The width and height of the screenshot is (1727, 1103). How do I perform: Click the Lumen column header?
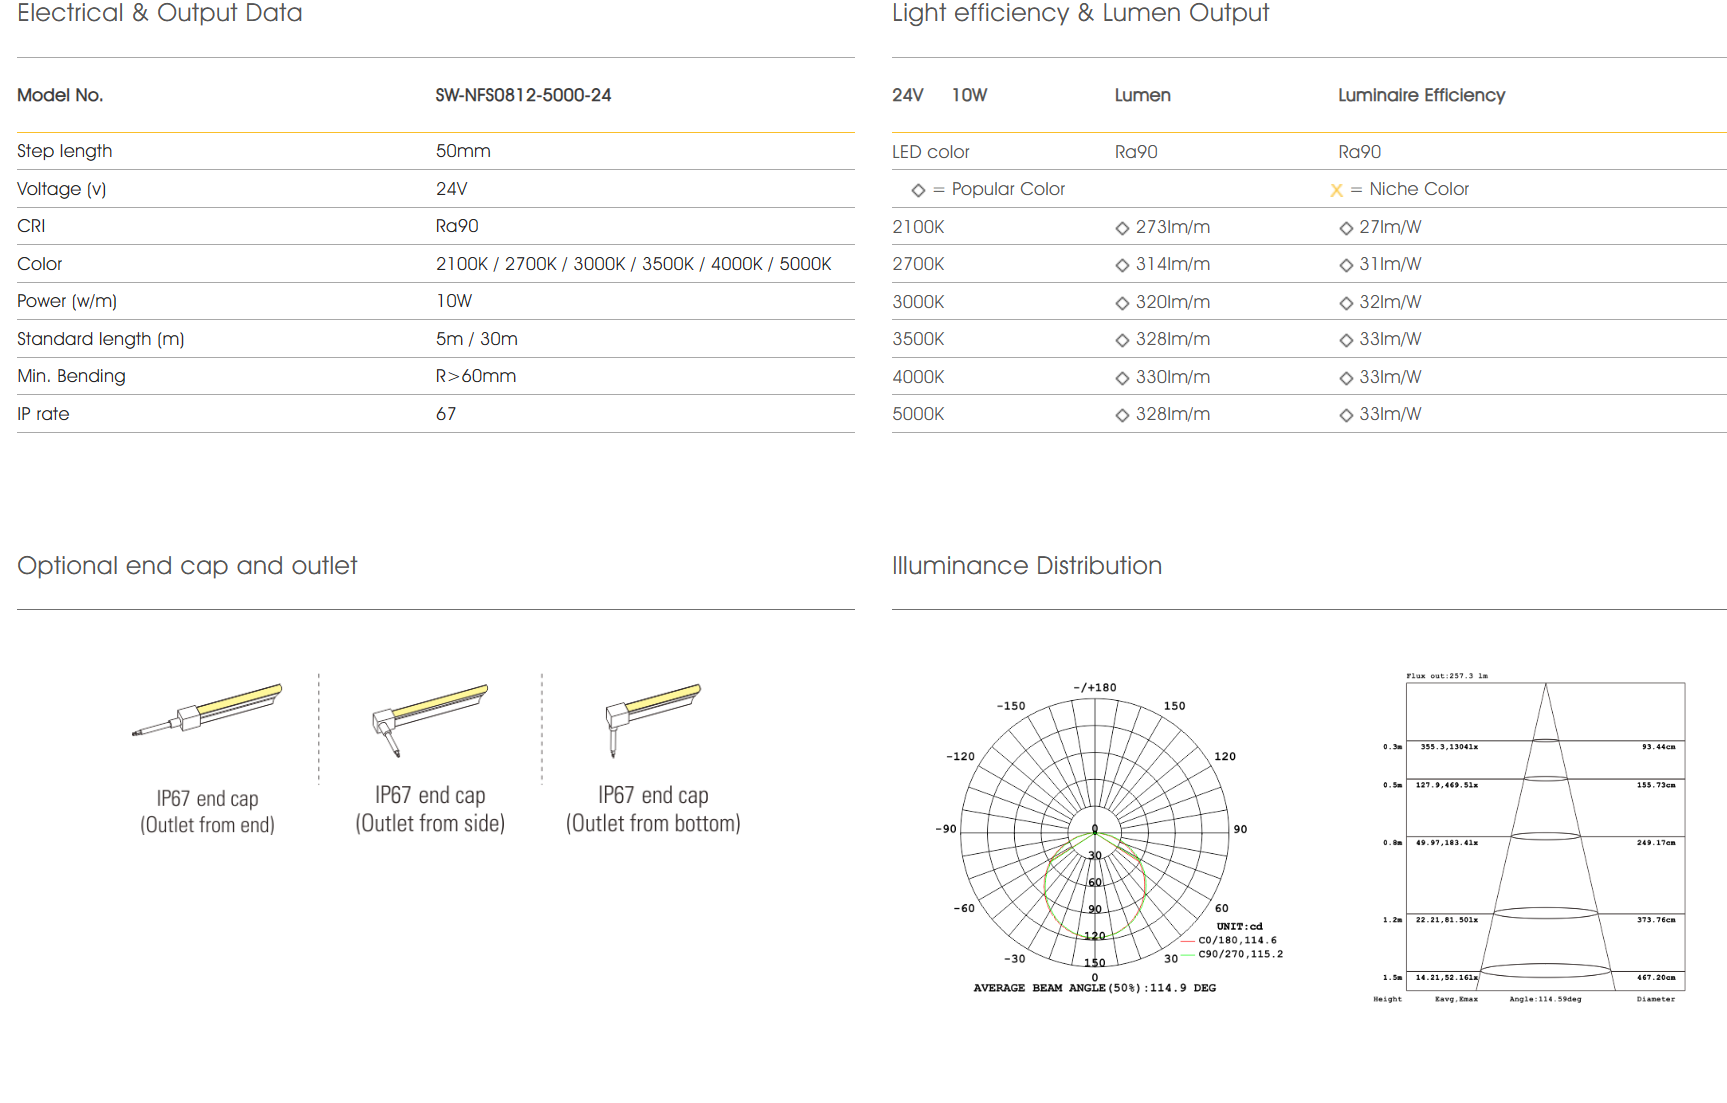1142,95
